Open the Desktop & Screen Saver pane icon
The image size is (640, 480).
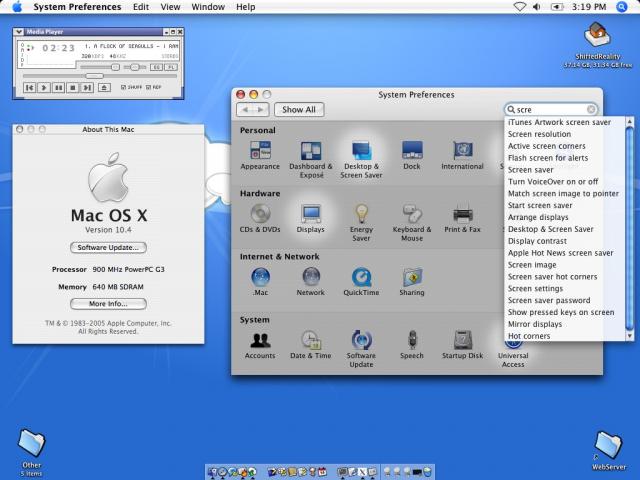pyautogui.click(x=361, y=159)
